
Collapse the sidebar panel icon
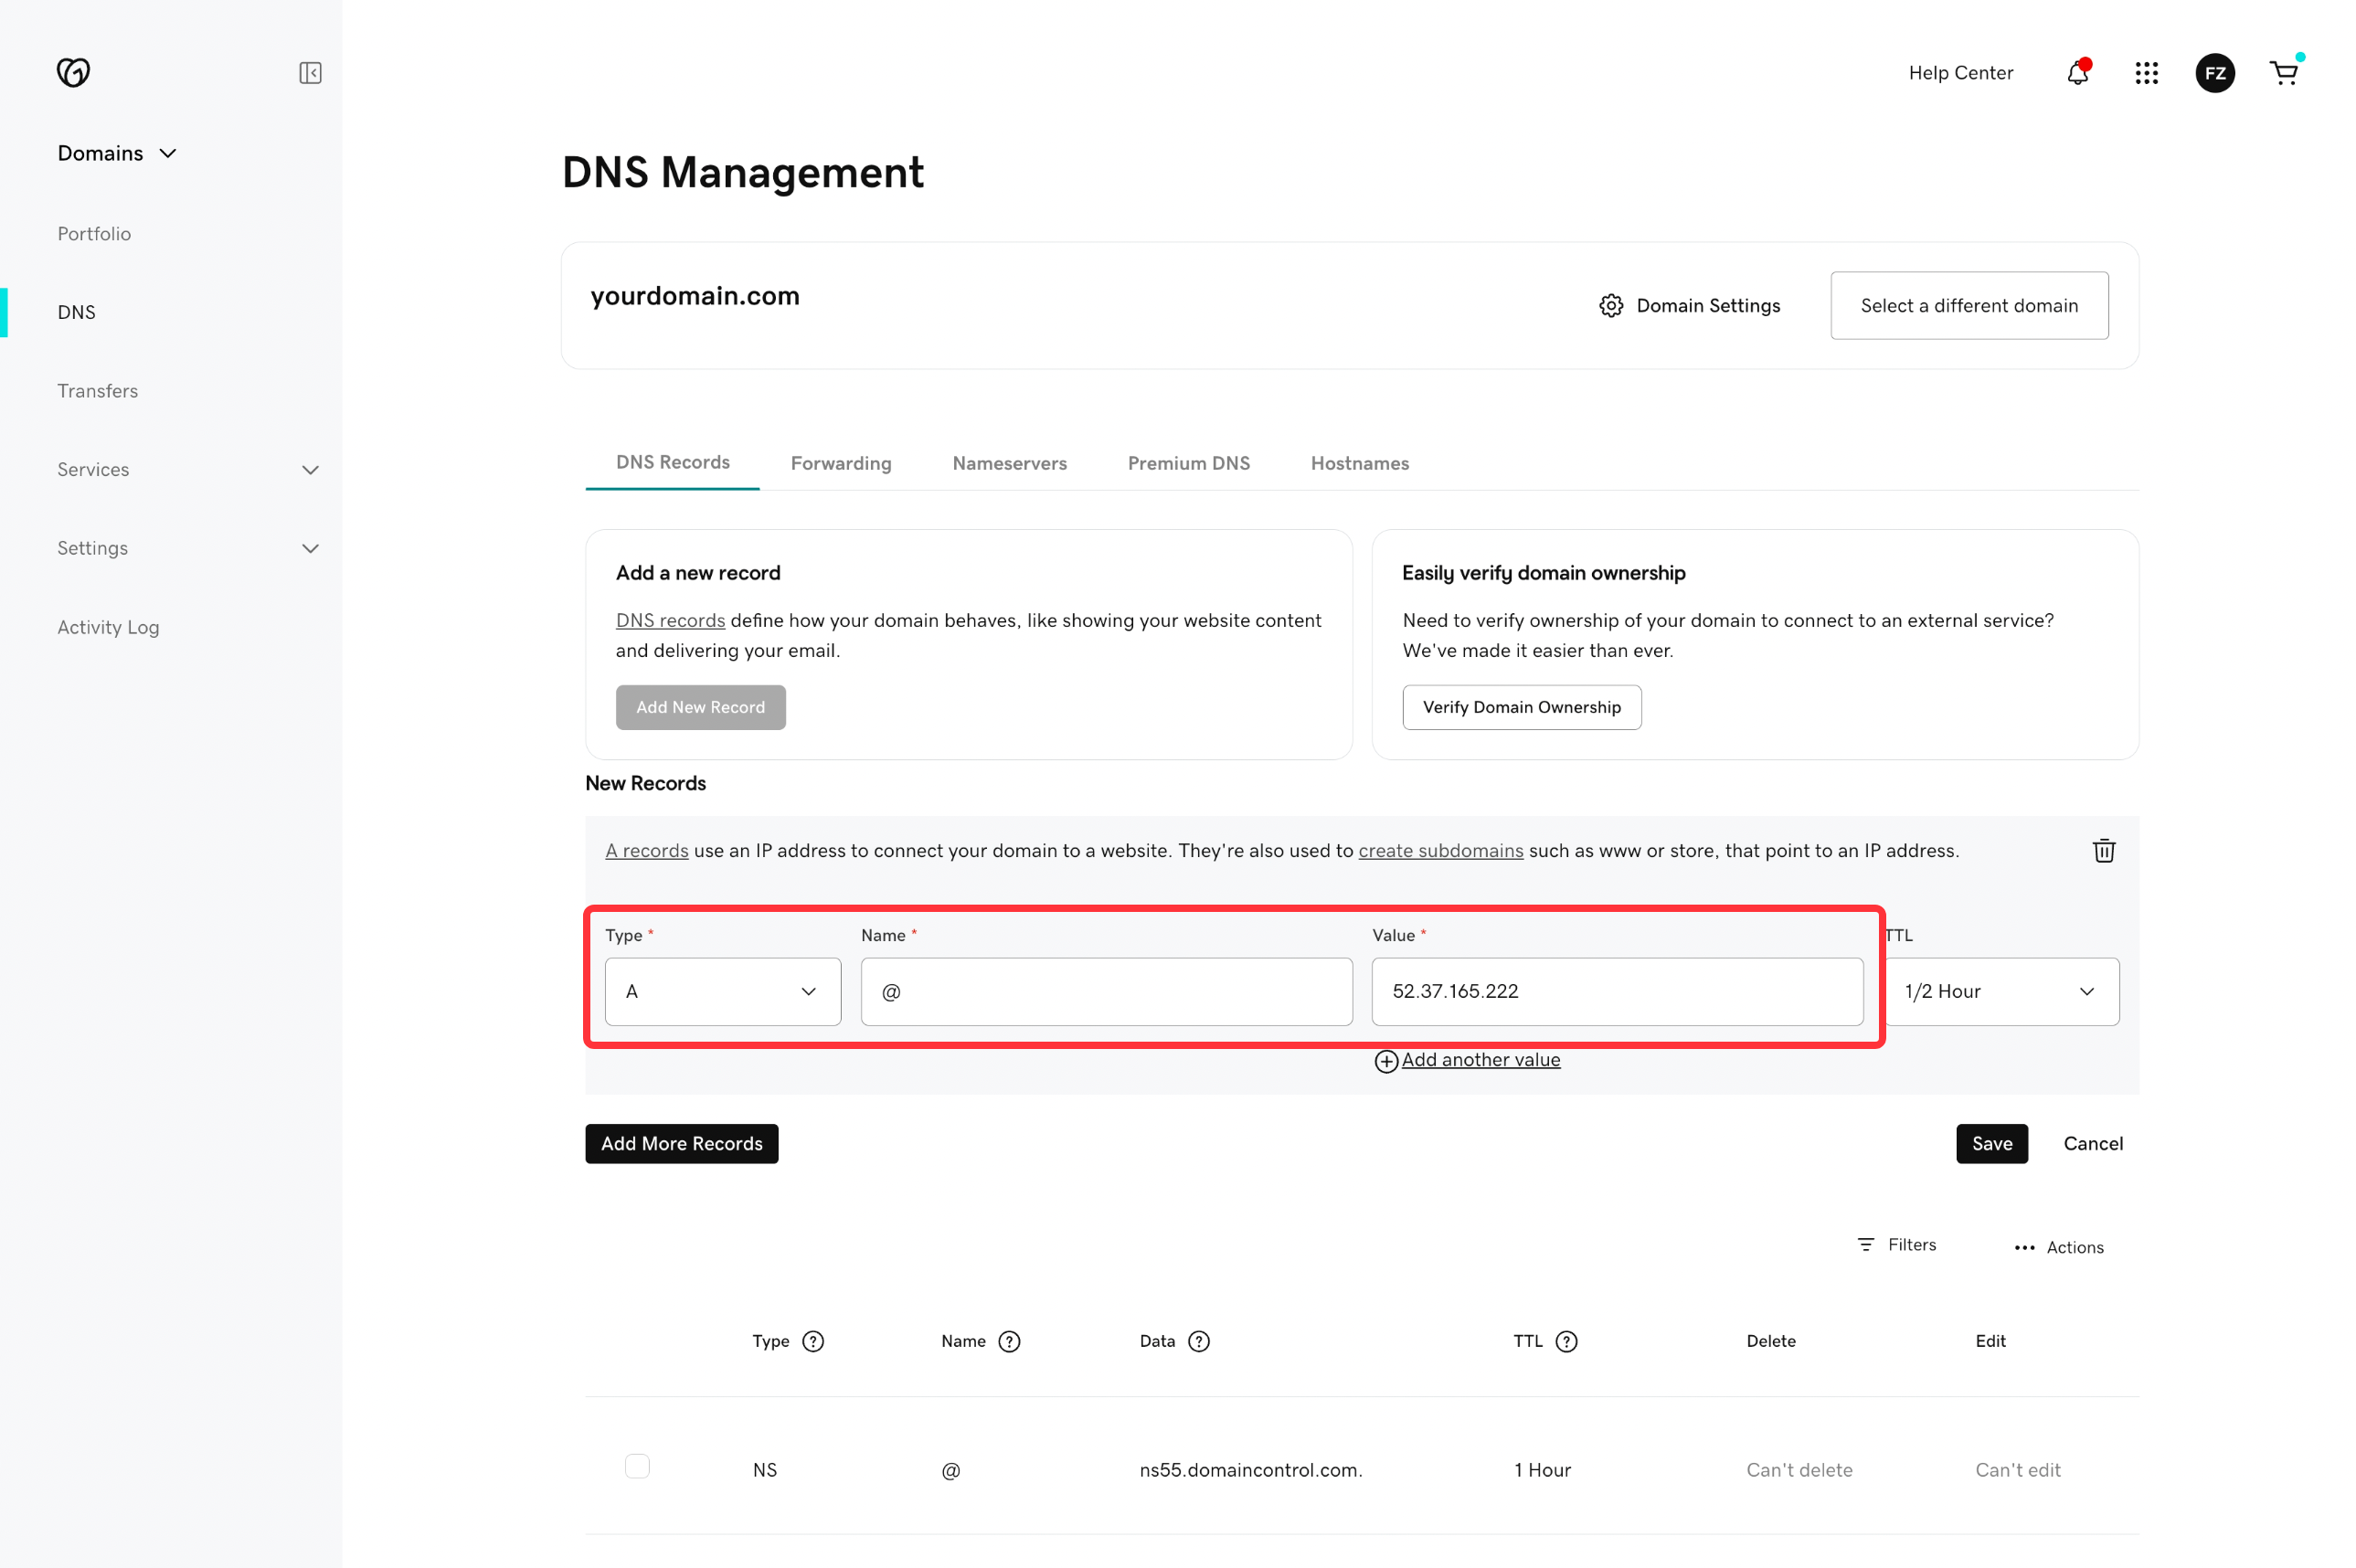pos(310,73)
